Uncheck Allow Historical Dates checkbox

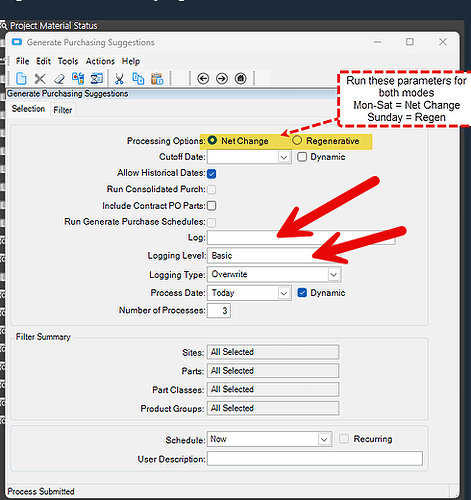pyautogui.click(x=211, y=173)
